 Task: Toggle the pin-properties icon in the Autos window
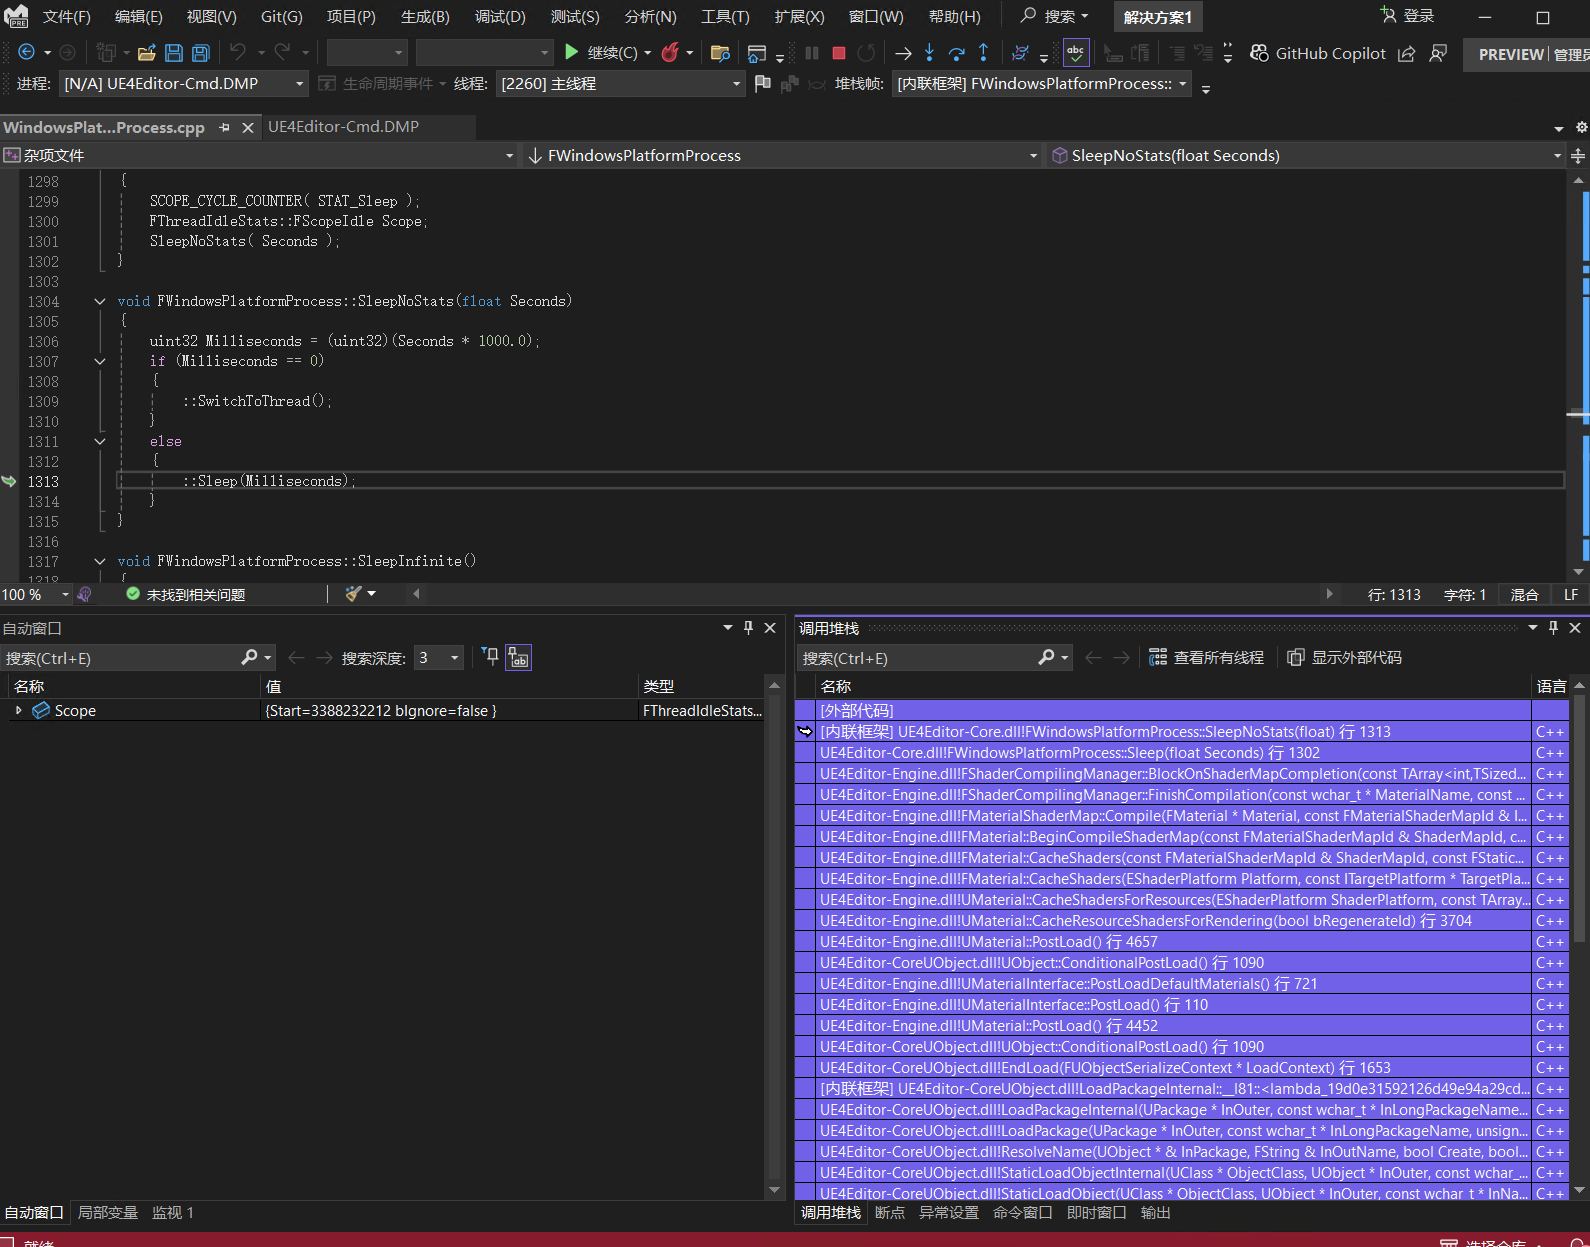(x=490, y=656)
